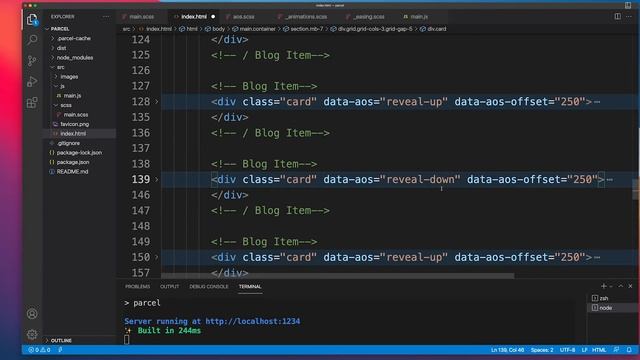Add a new terminal with plus icon
Viewport: 640px width, 360px height.
[x=603, y=286]
